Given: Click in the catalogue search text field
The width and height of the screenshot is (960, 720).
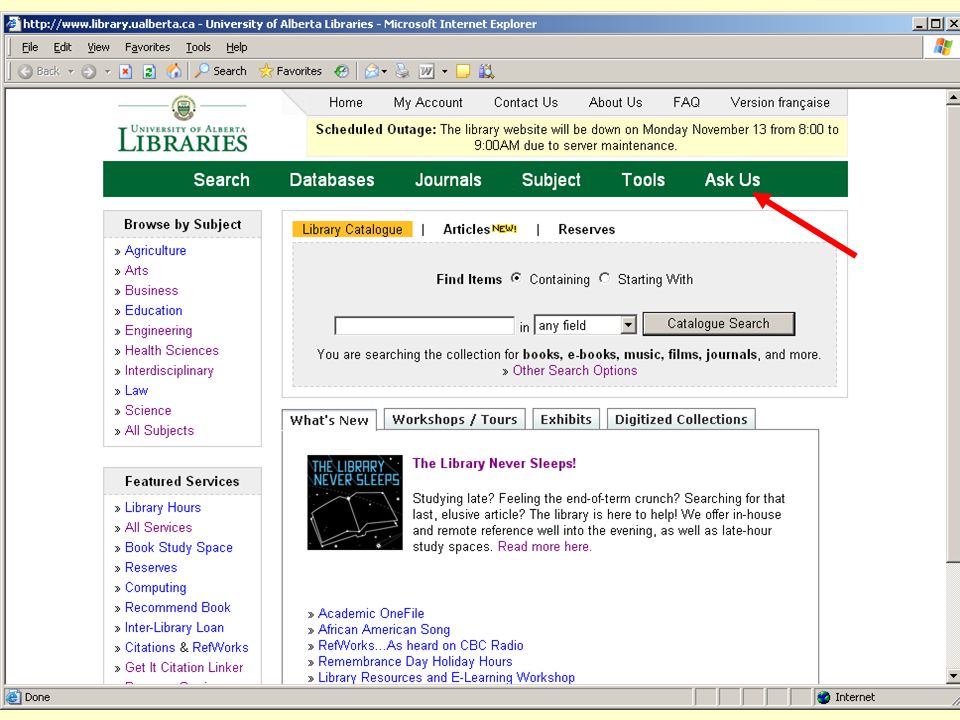Looking at the screenshot, I should coord(424,325).
